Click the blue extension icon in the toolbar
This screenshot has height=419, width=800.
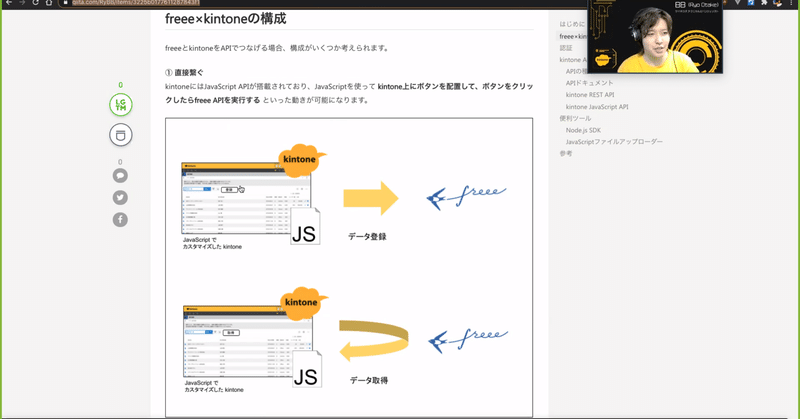751,3
